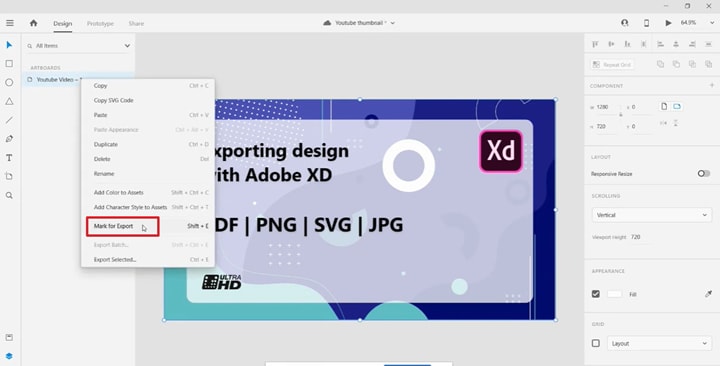Switch to the Share tab
The image size is (720, 366).
[136, 23]
